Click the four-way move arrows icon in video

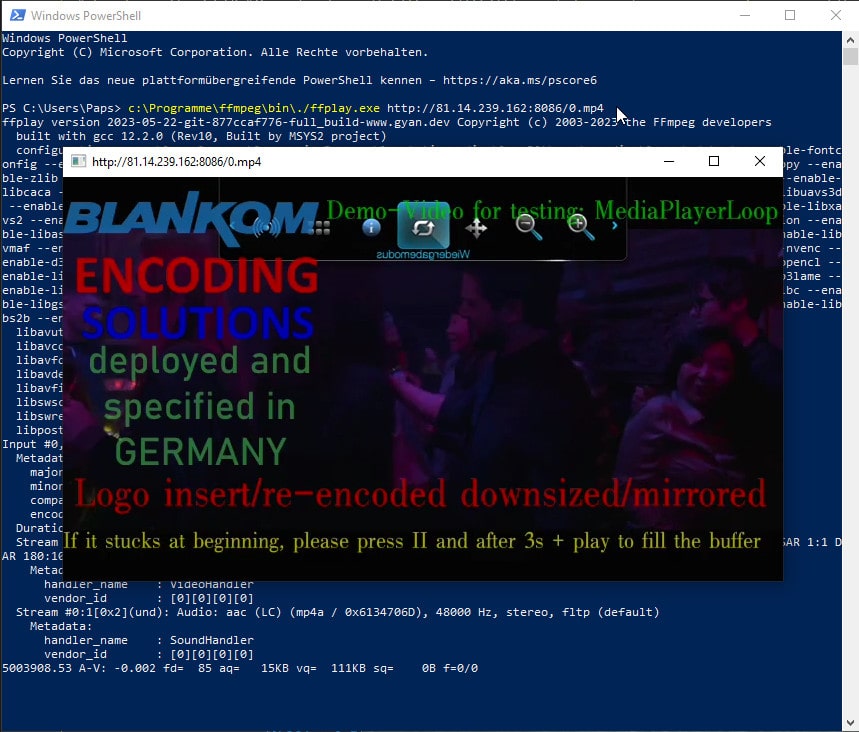coord(476,228)
